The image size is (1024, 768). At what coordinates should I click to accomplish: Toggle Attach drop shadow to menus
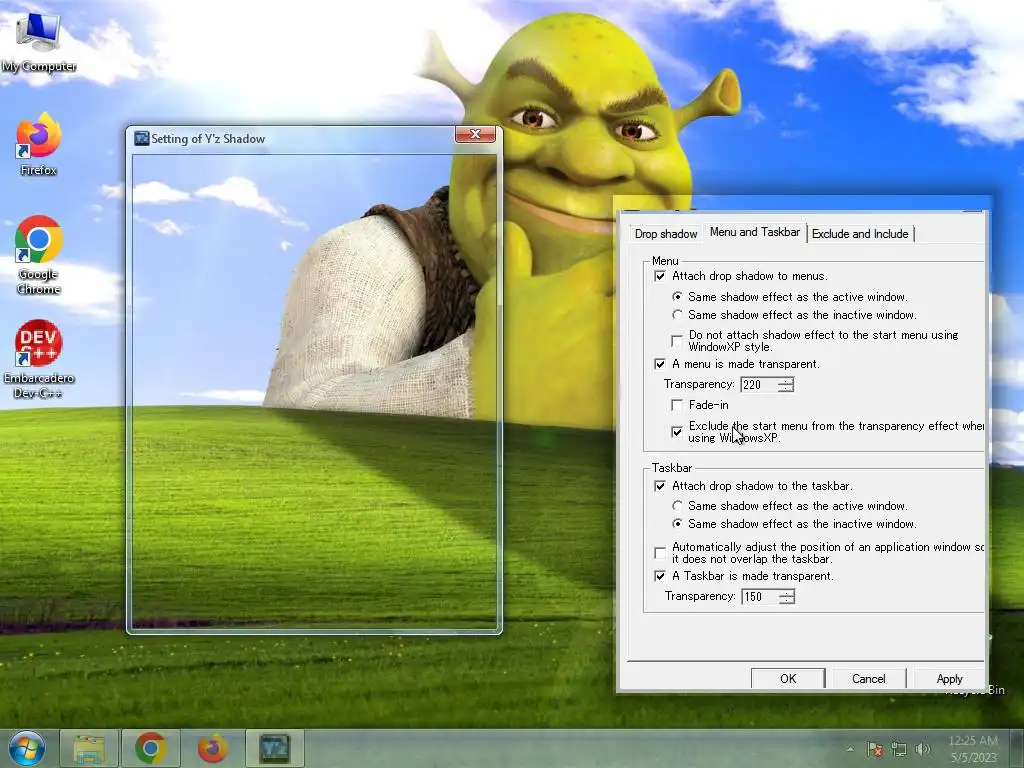[x=660, y=276]
